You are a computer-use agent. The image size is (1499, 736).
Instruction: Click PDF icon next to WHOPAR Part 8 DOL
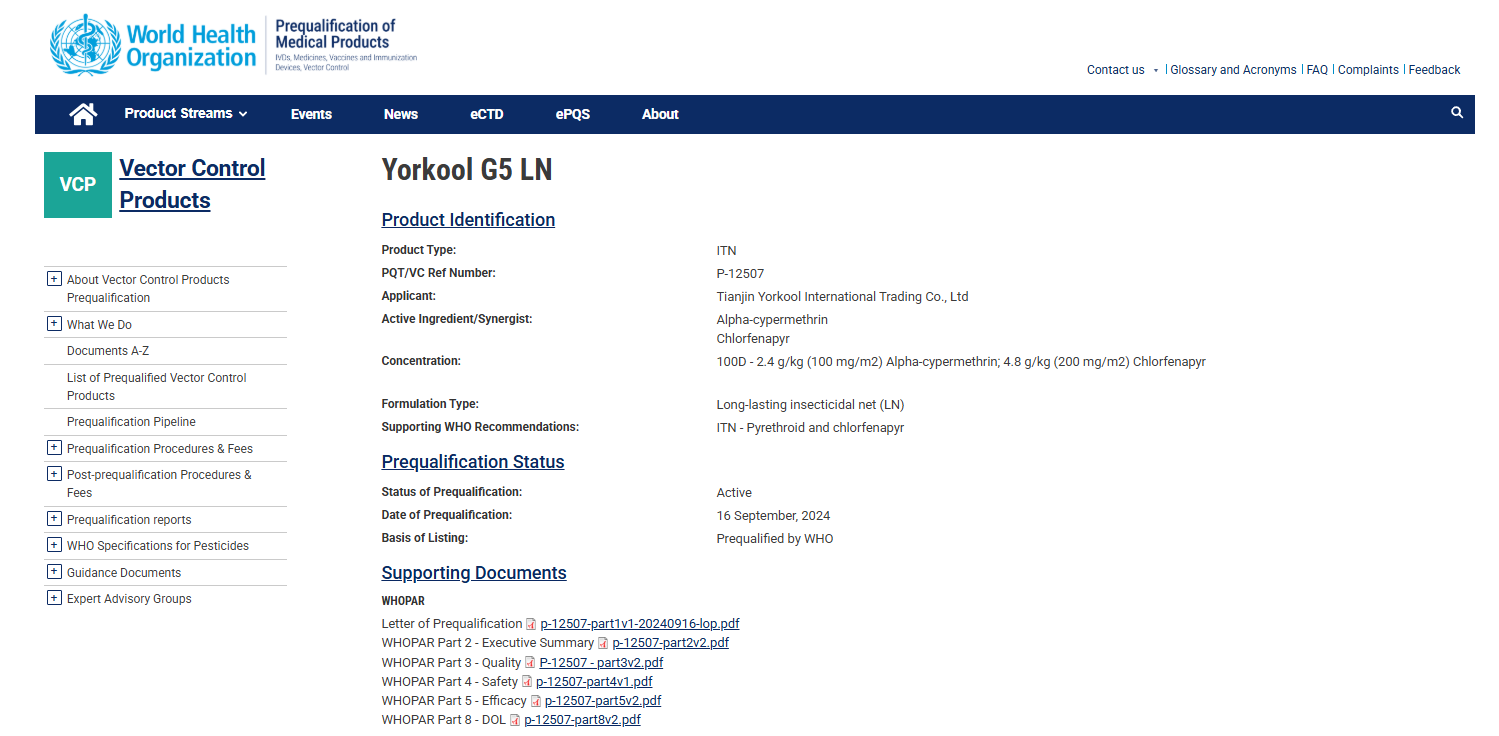pos(515,720)
